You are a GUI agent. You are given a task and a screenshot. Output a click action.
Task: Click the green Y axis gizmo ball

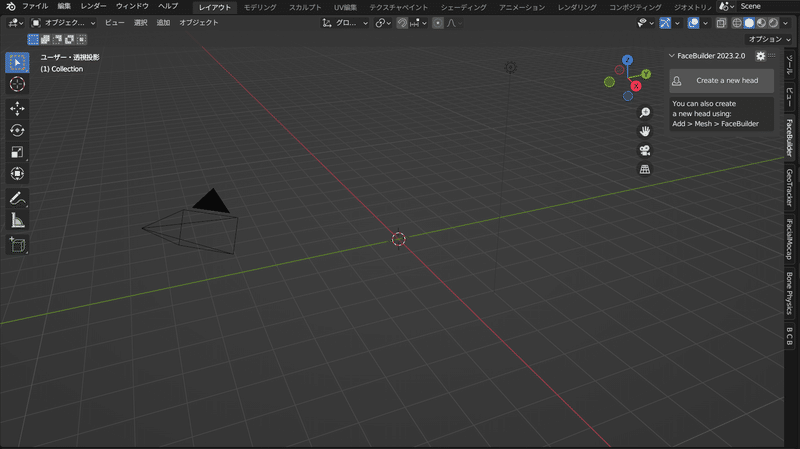[x=646, y=74]
